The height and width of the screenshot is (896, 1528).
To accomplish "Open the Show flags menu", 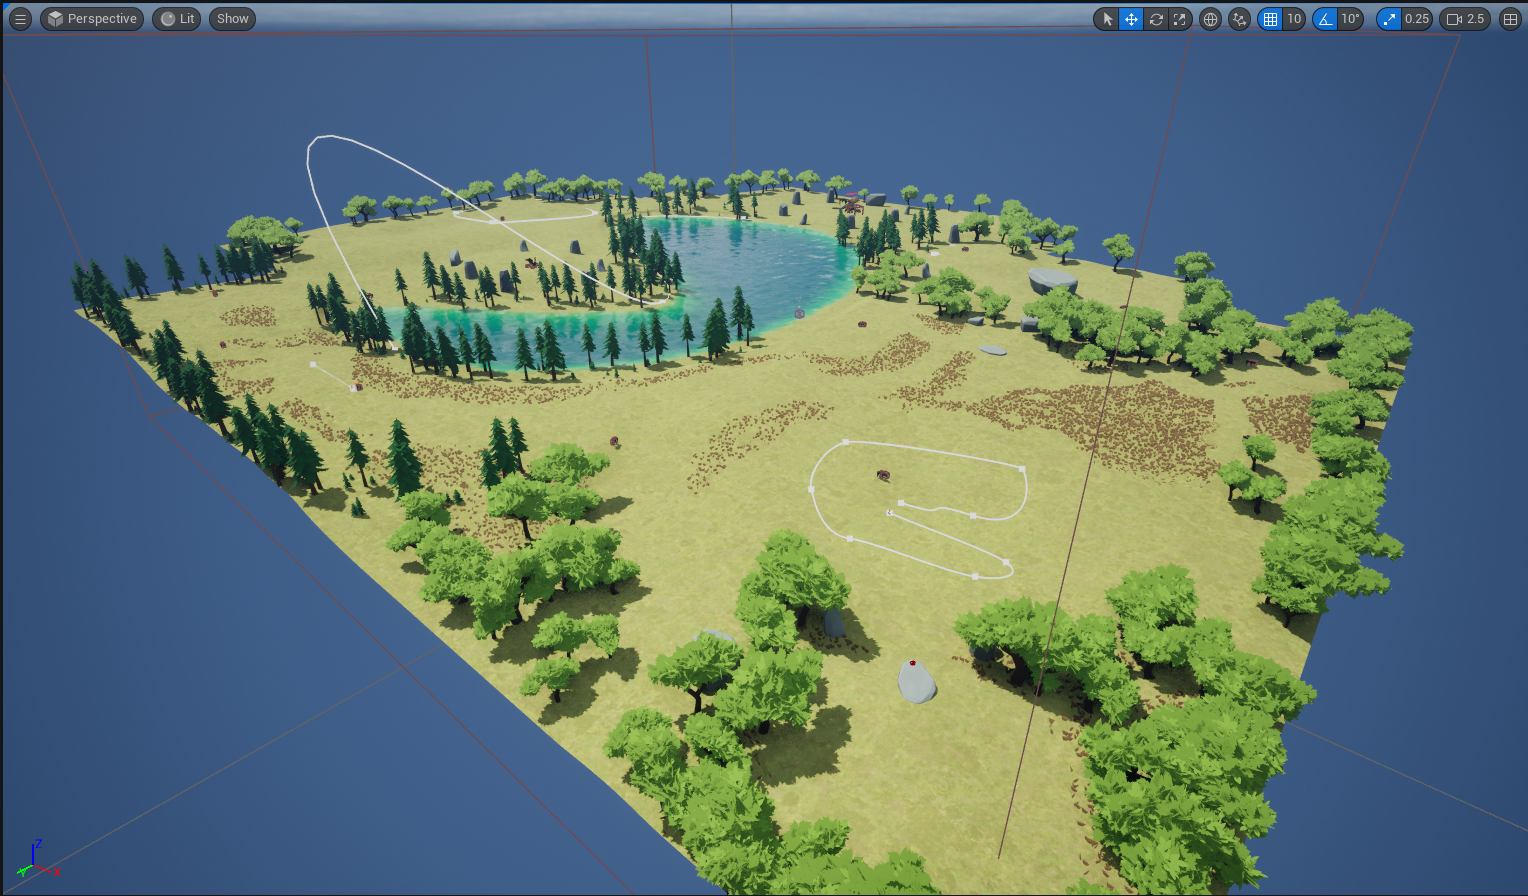I will (232, 19).
